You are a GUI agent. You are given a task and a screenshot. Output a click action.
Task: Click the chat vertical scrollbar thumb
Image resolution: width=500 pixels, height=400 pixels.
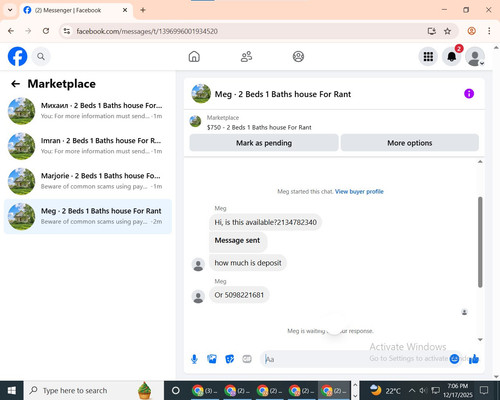click(x=480, y=242)
